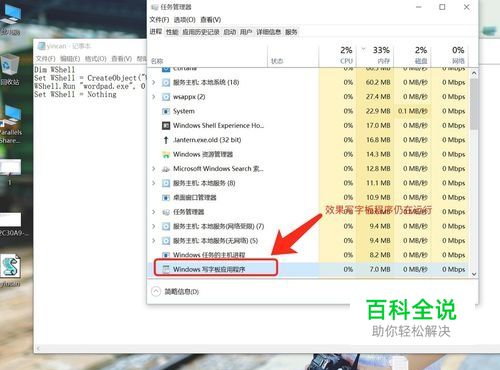The image size is (500, 370).
Task: Sort processes by 内存 33% column header
Action: click(375, 55)
